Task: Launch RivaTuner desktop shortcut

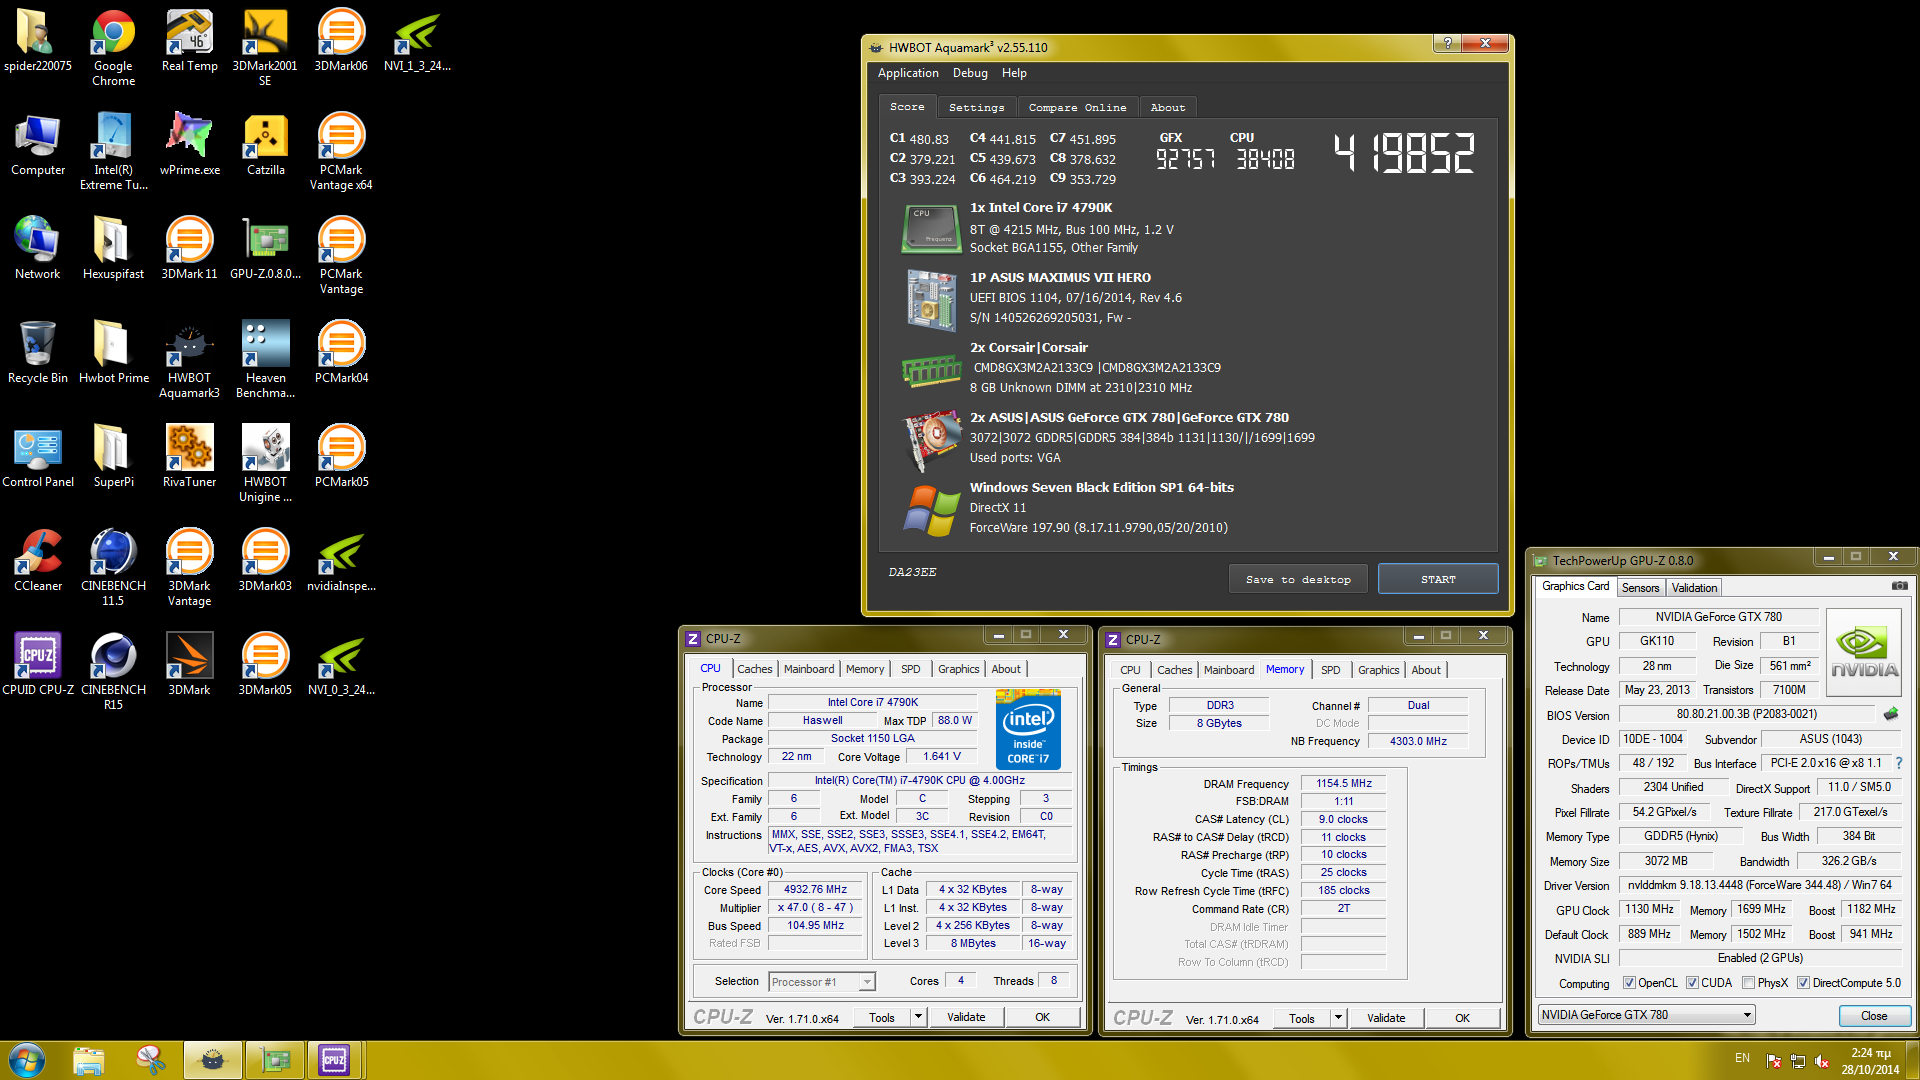Action: click(189, 456)
